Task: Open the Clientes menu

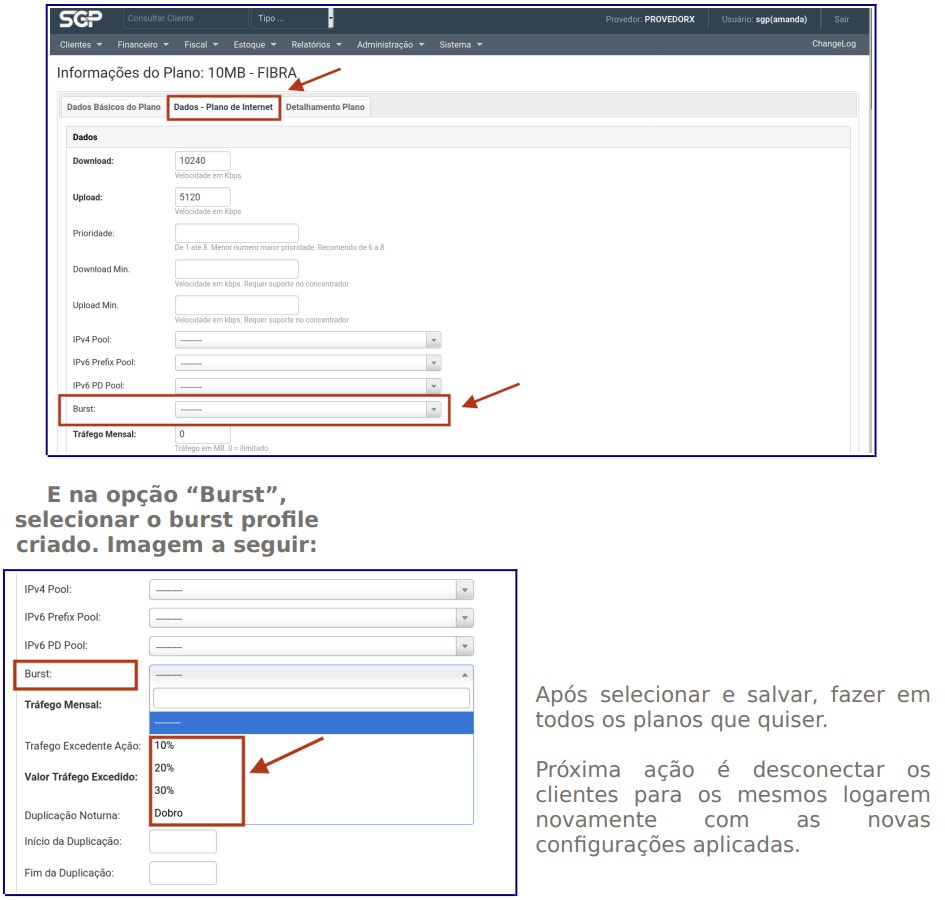Action: 81,45
